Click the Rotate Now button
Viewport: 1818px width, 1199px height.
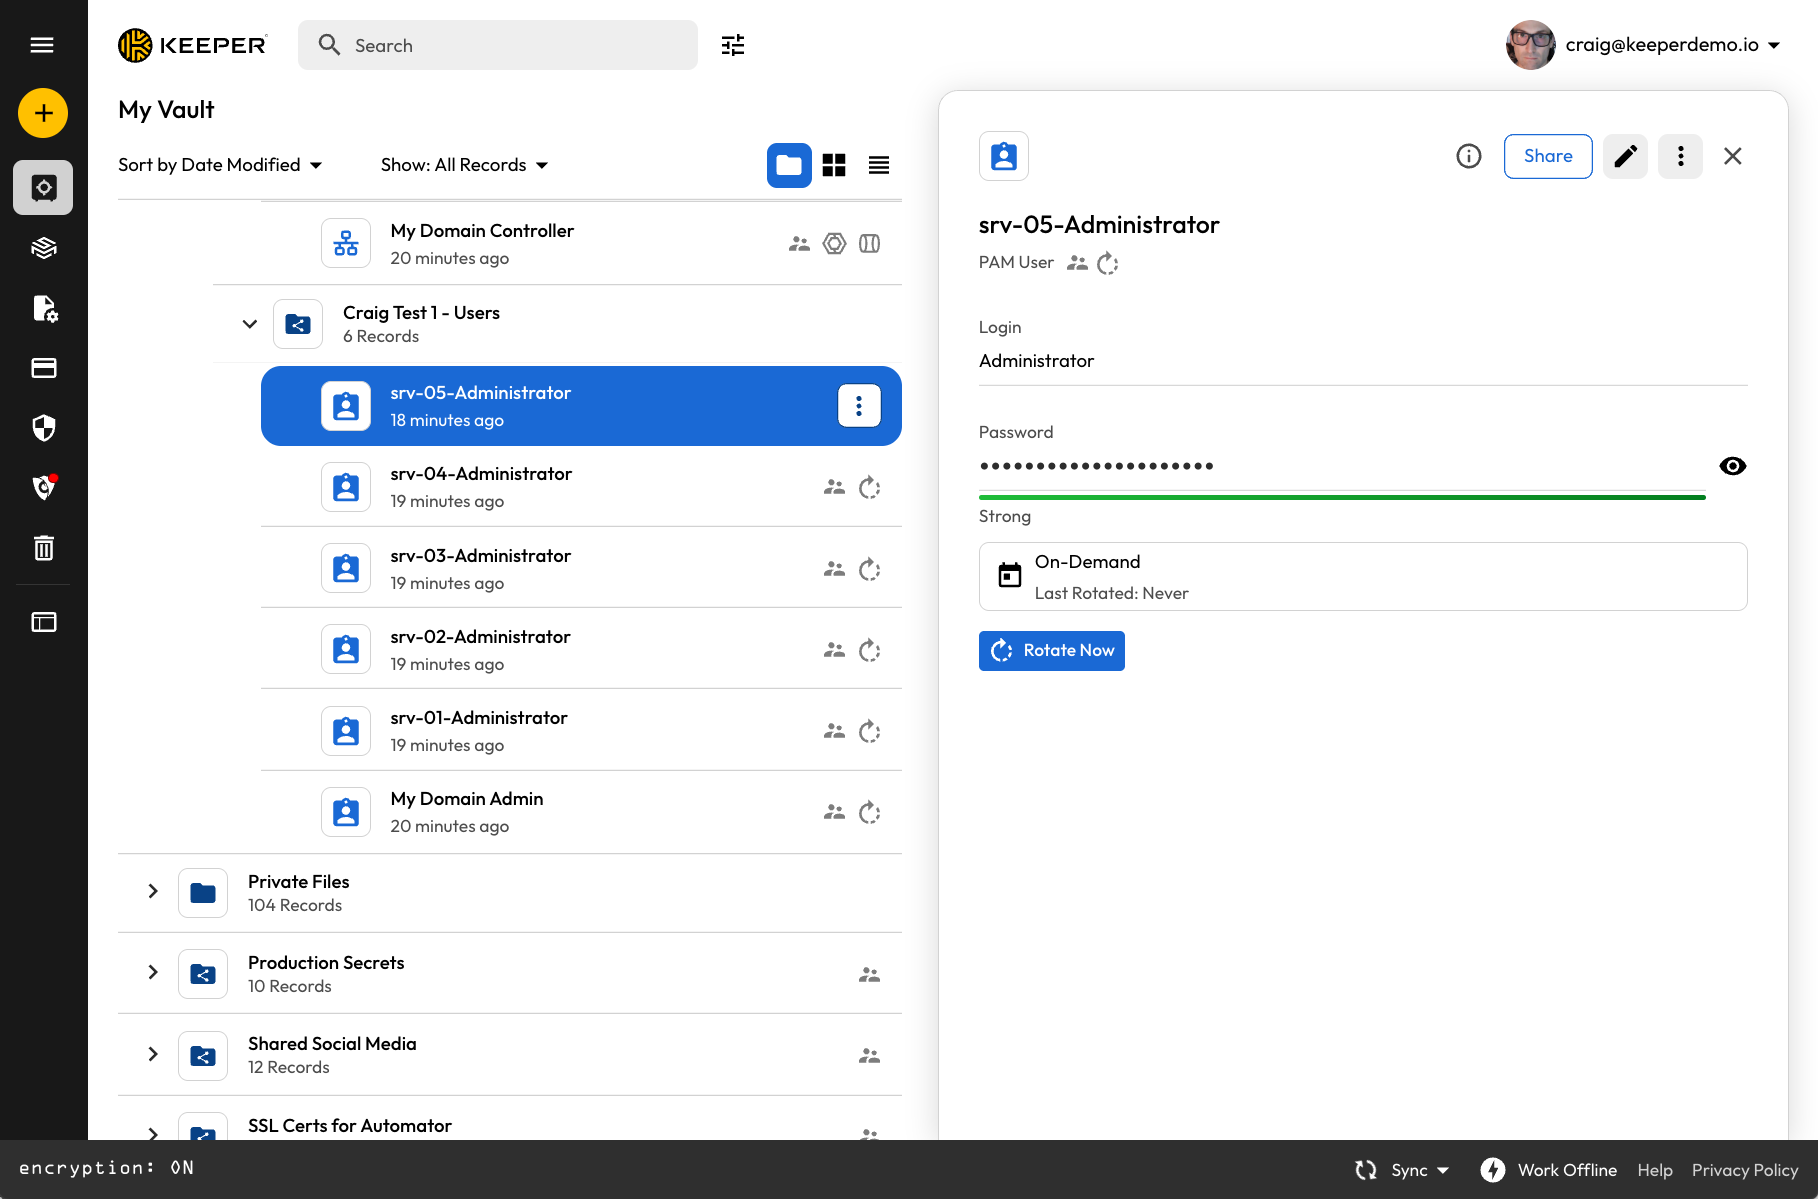click(x=1051, y=651)
